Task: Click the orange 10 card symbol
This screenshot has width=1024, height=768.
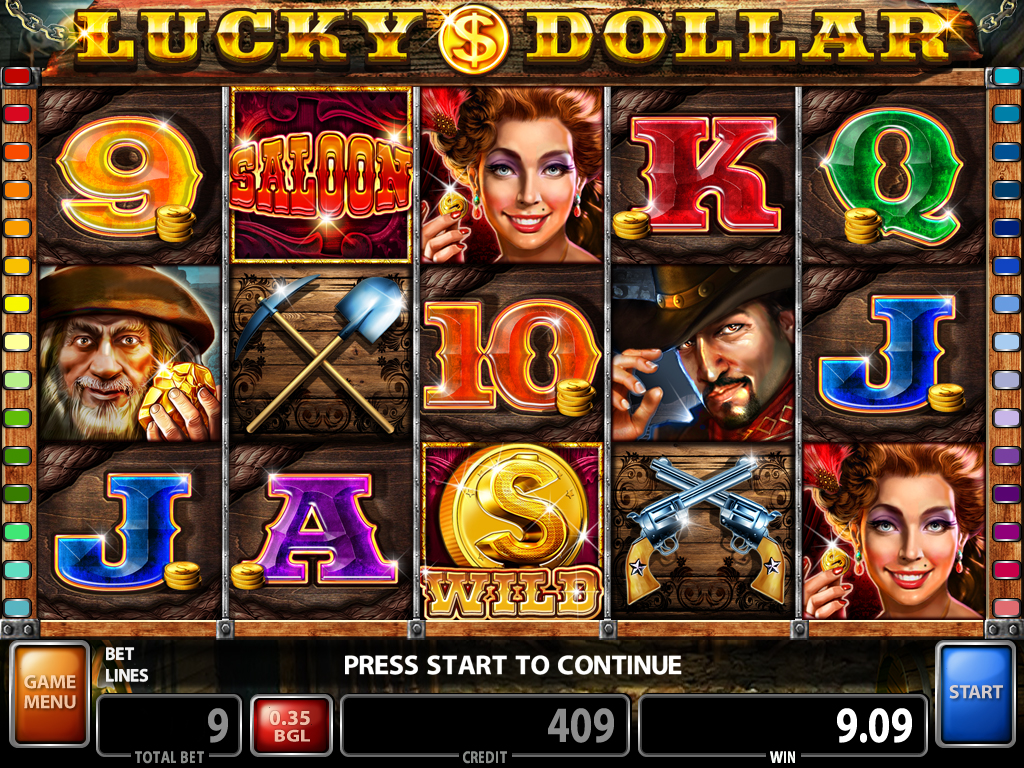Action: 512,353
